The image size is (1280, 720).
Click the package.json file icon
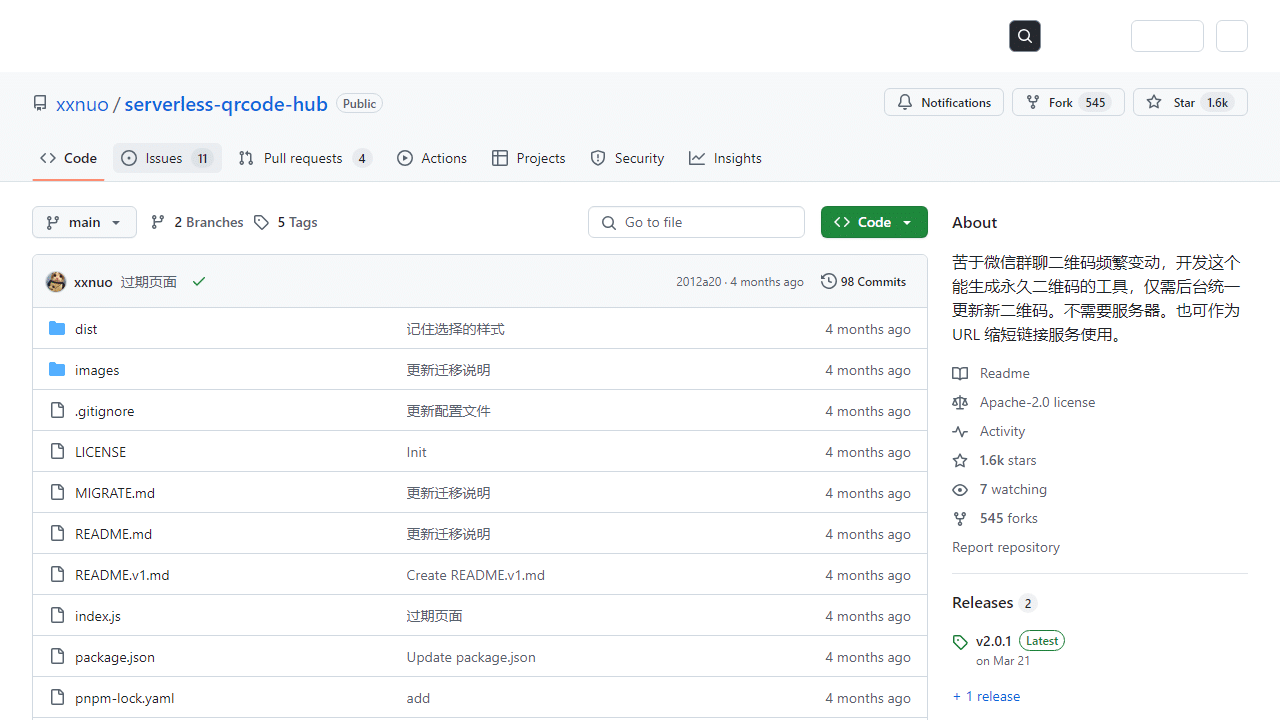tap(57, 657)
